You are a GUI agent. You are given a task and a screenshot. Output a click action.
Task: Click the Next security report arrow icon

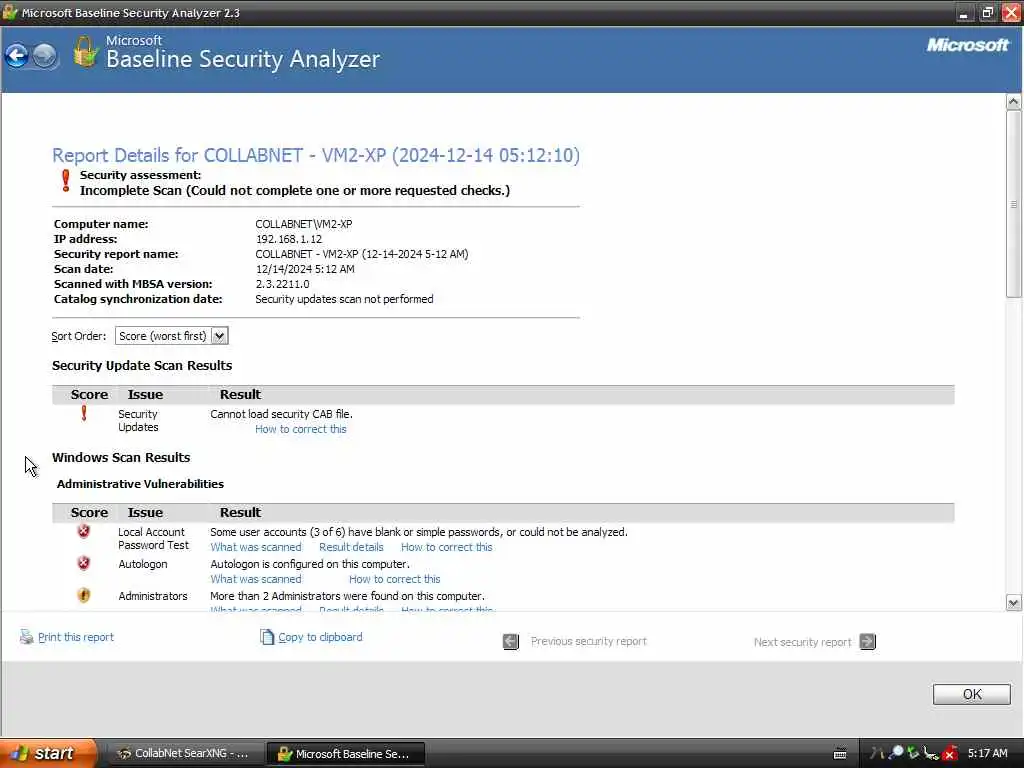point(868,642)
